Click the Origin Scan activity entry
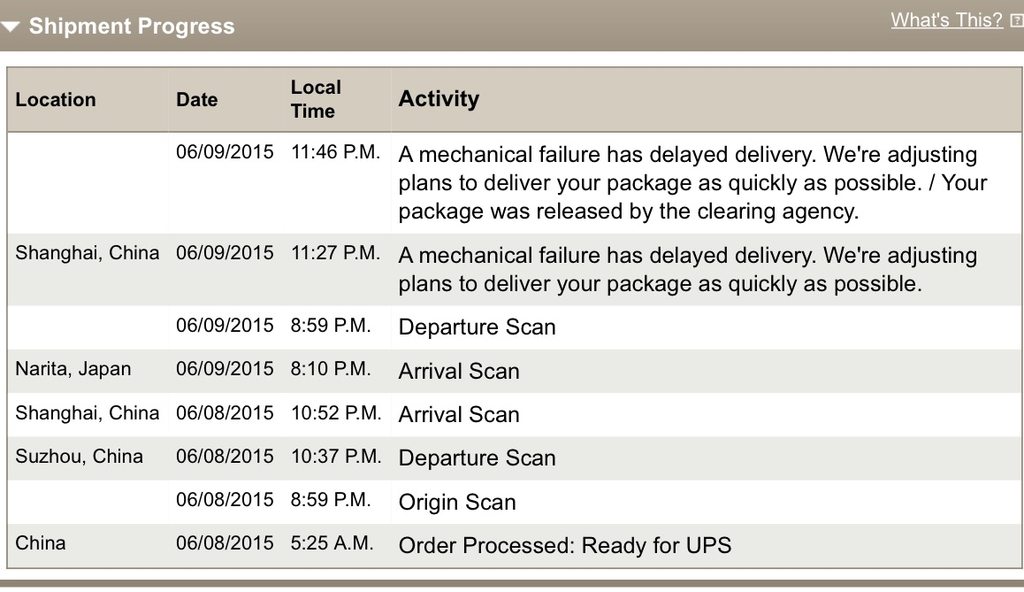1024x592 pixels. (x=457, y=502)
